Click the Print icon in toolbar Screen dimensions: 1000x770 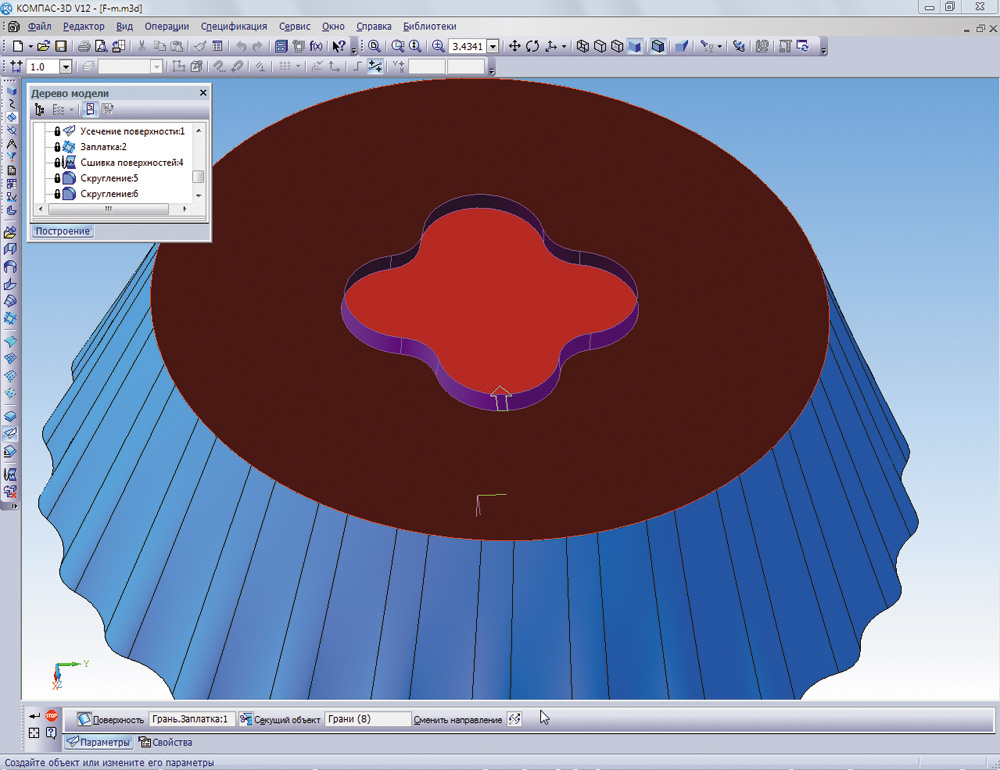(x=85, y=47)
